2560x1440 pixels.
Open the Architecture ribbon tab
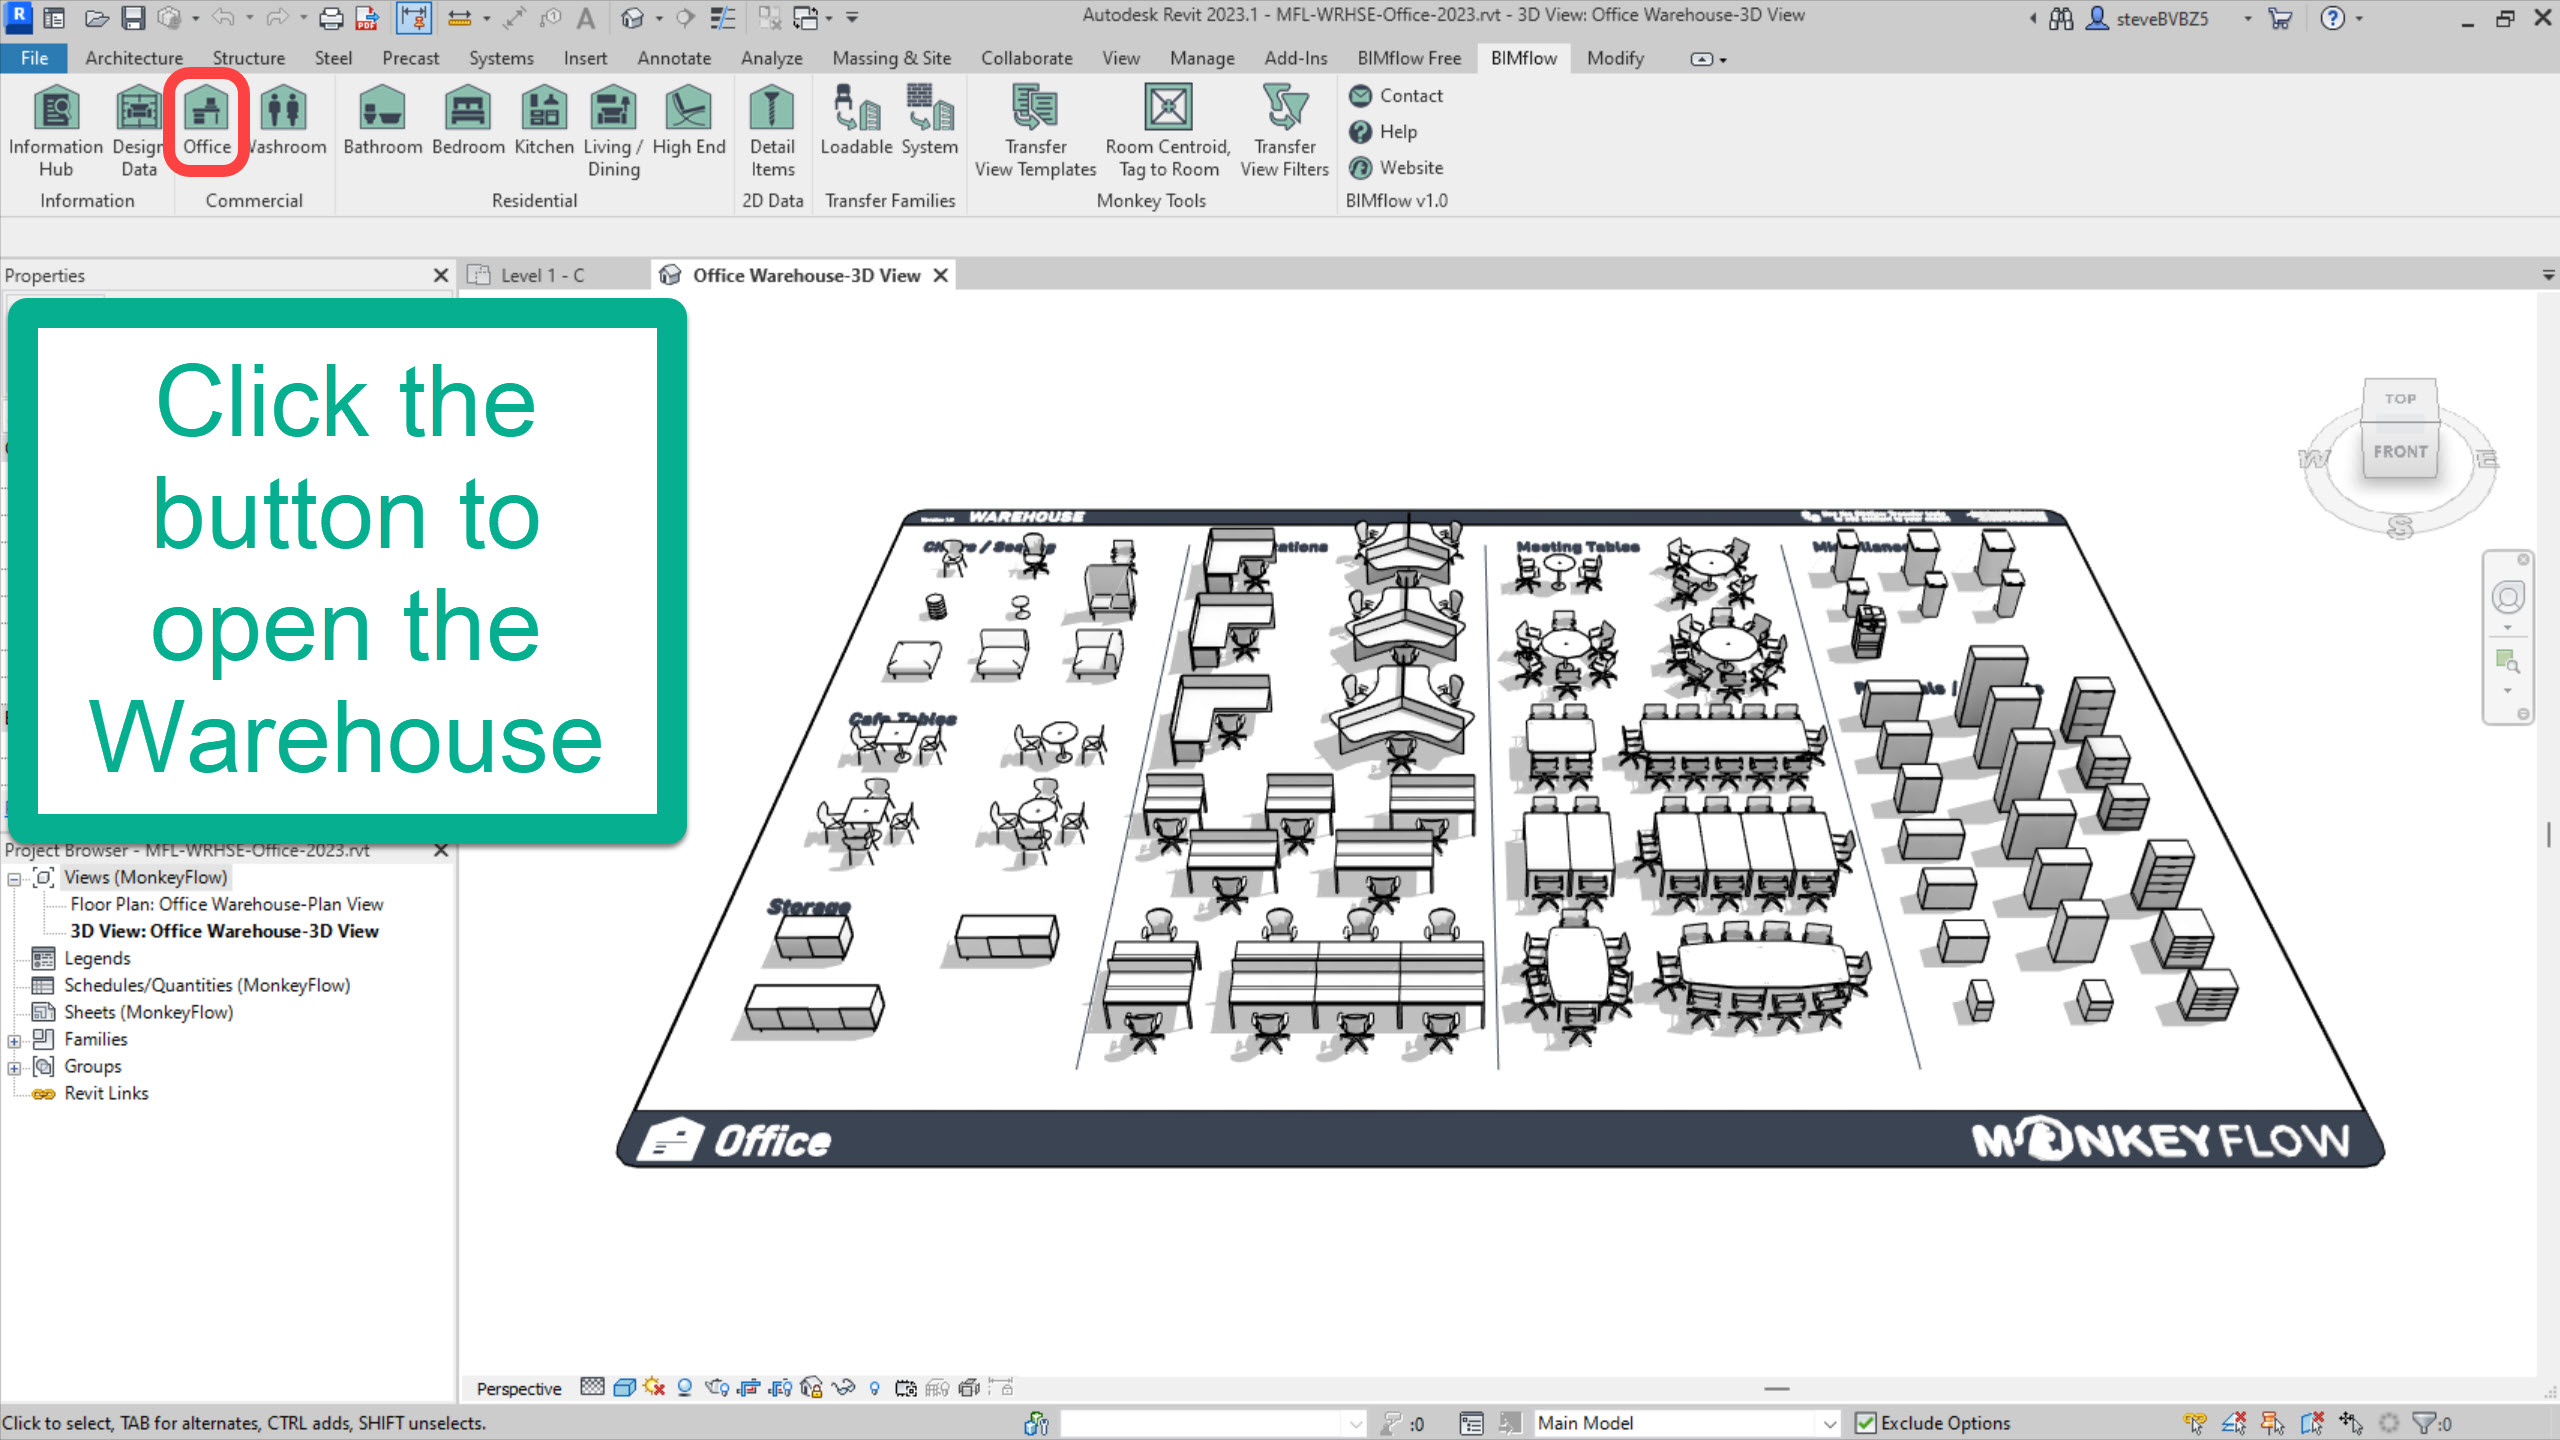(133, 58)
